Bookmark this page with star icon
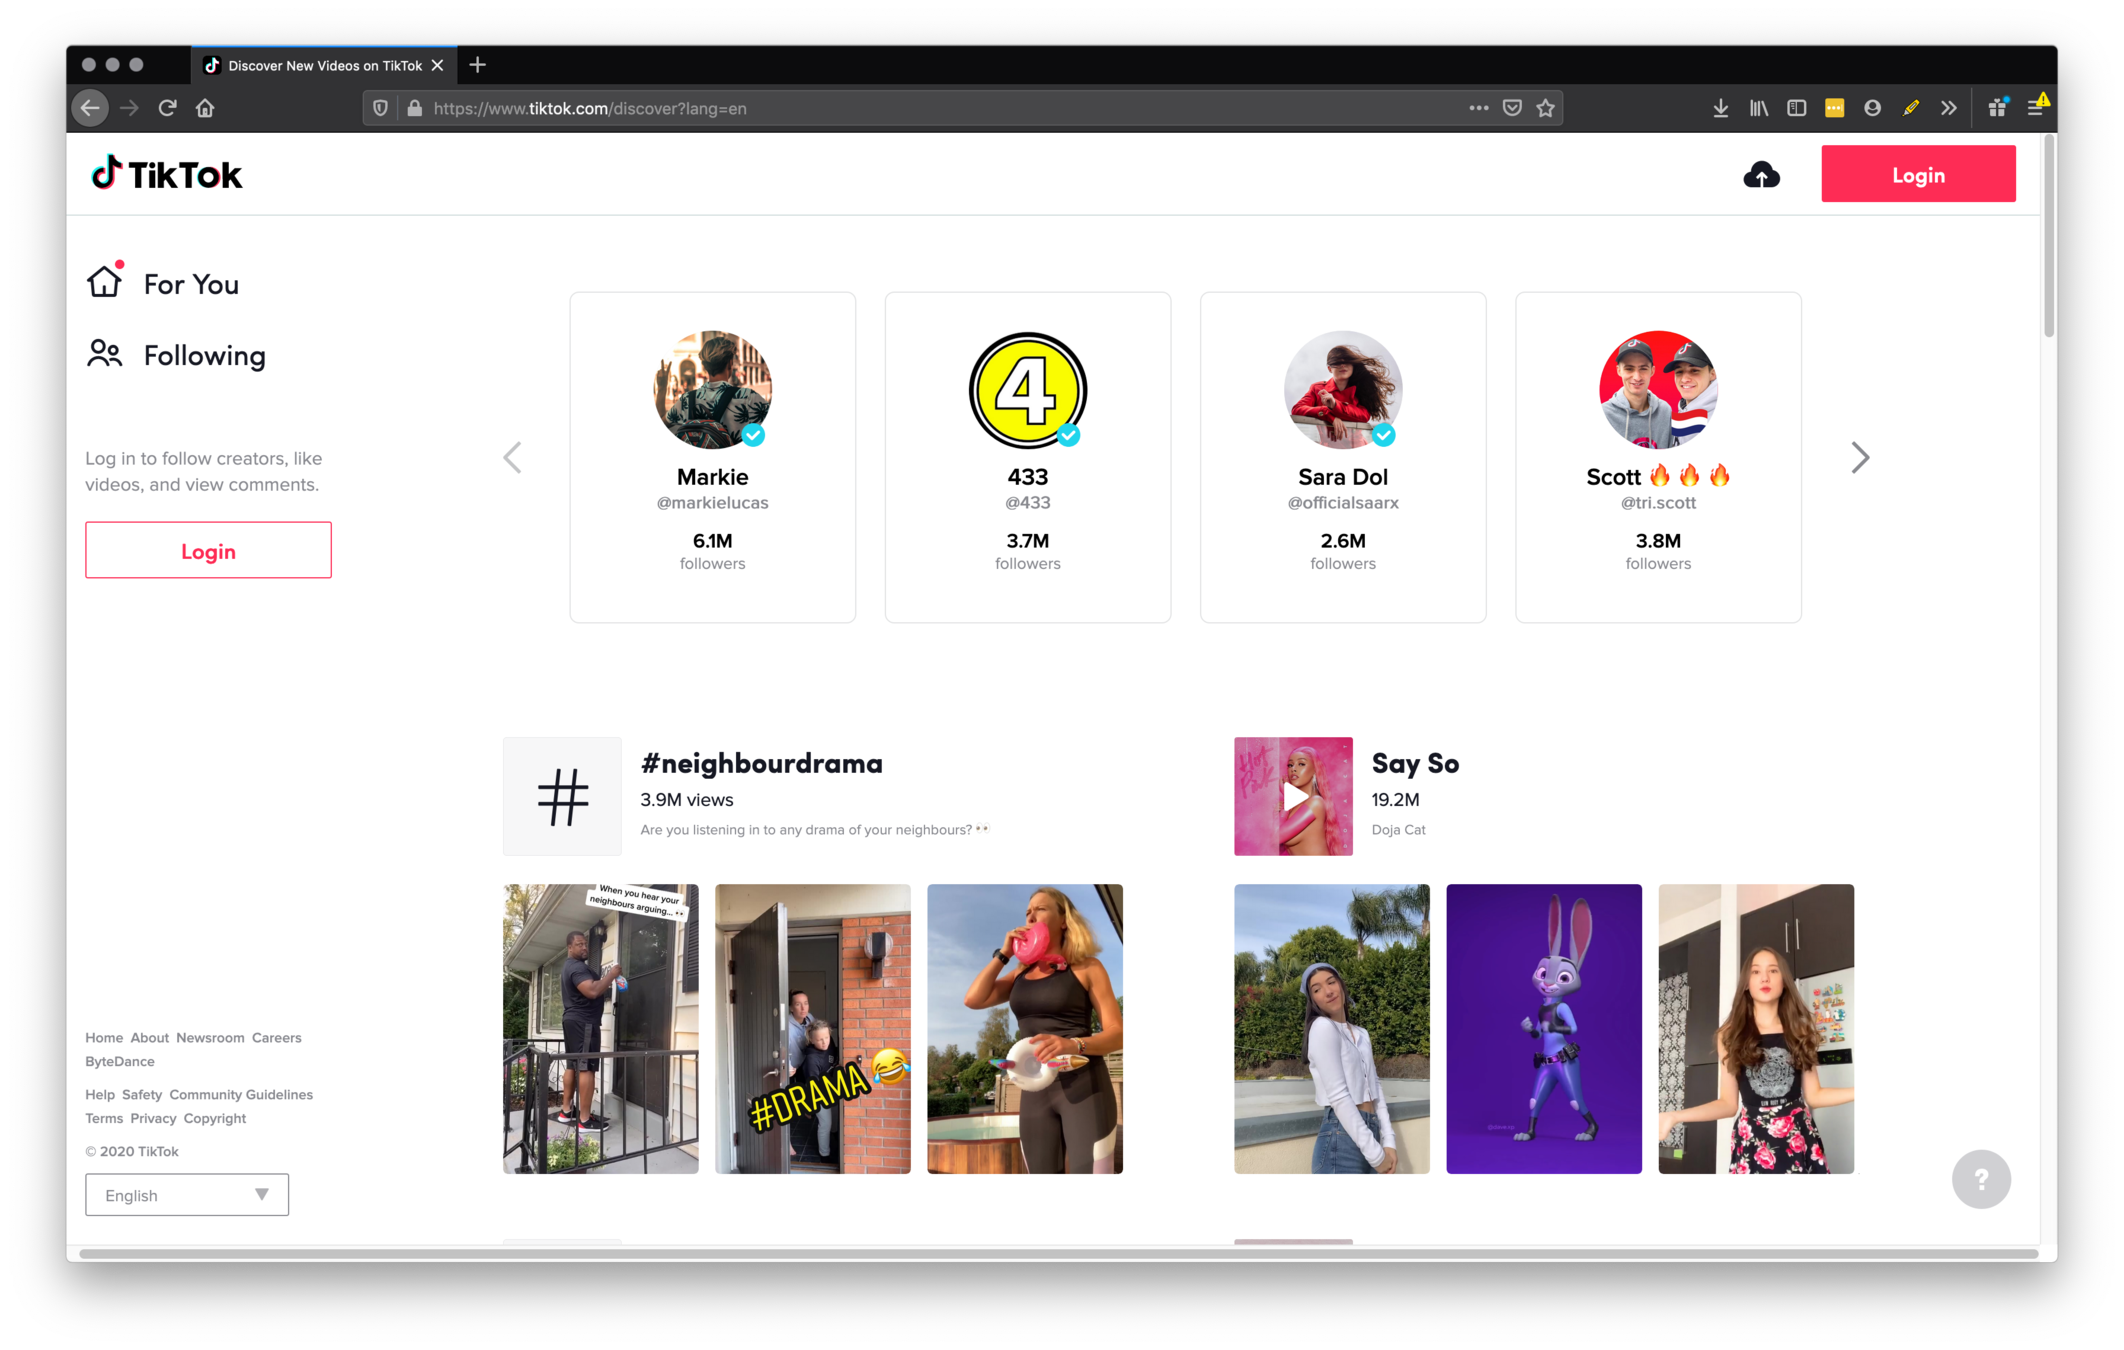This screenshot has height=1350, width=2124. [x=1546, y=108]
